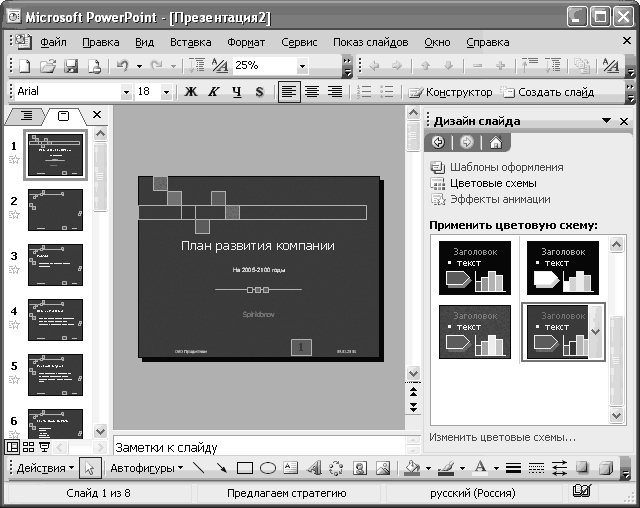Open dropdown arrow on selected color scheme
640x508 pixels.
596,331
